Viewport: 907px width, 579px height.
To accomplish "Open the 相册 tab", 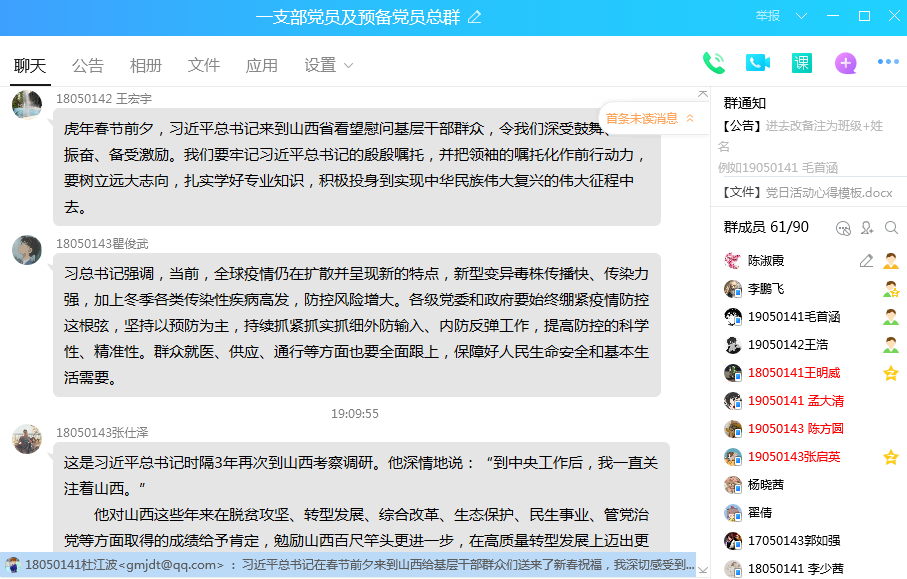I will pos(146,65).
